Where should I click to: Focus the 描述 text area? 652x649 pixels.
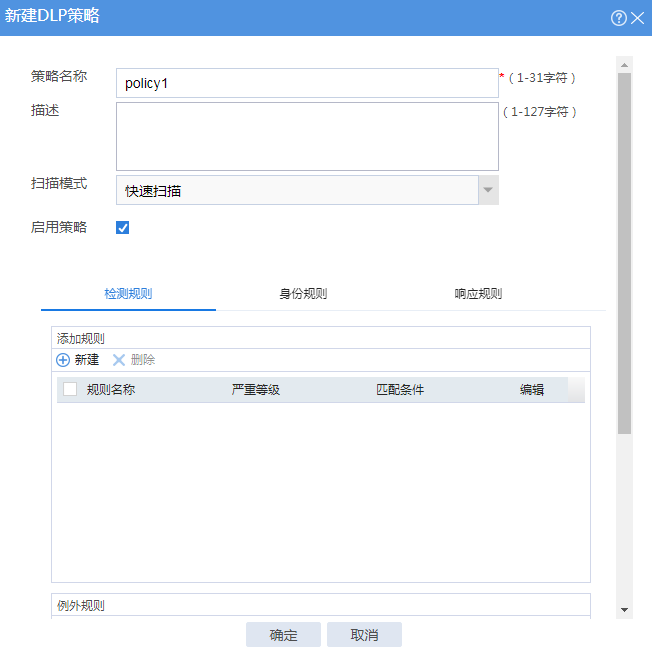[x=306, y=136]
